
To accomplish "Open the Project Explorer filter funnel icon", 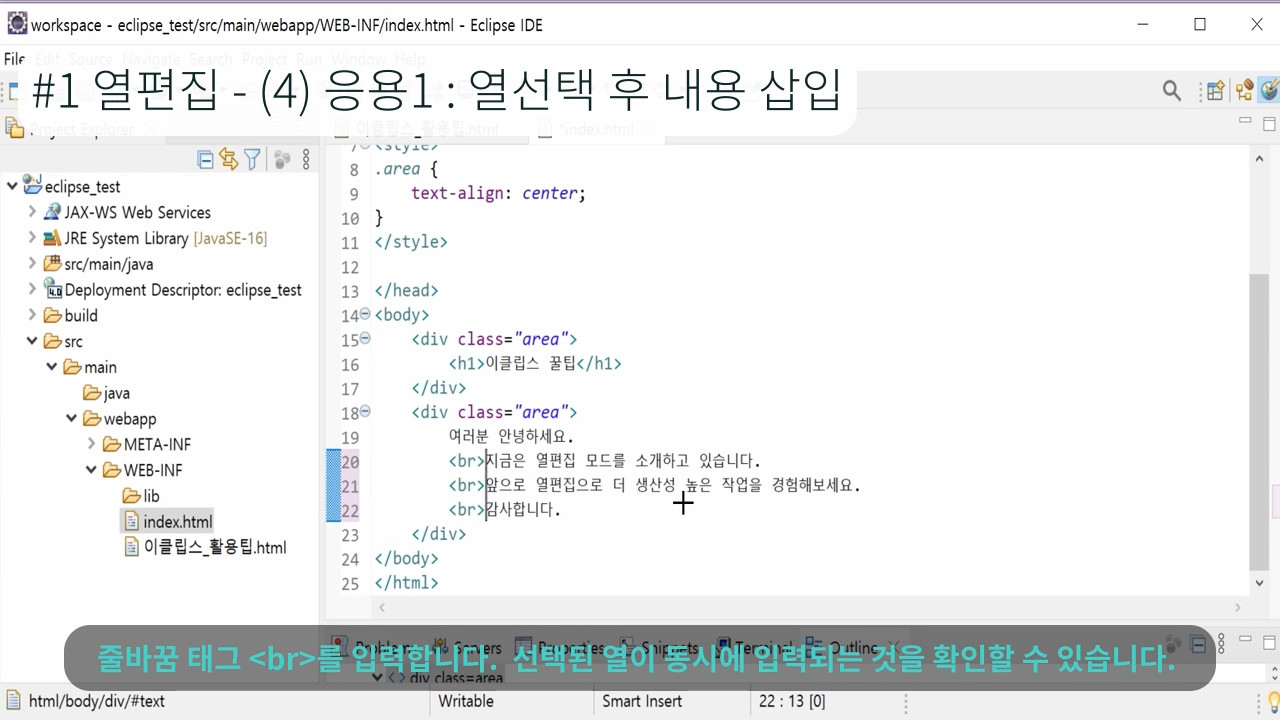I will [253, 159].
